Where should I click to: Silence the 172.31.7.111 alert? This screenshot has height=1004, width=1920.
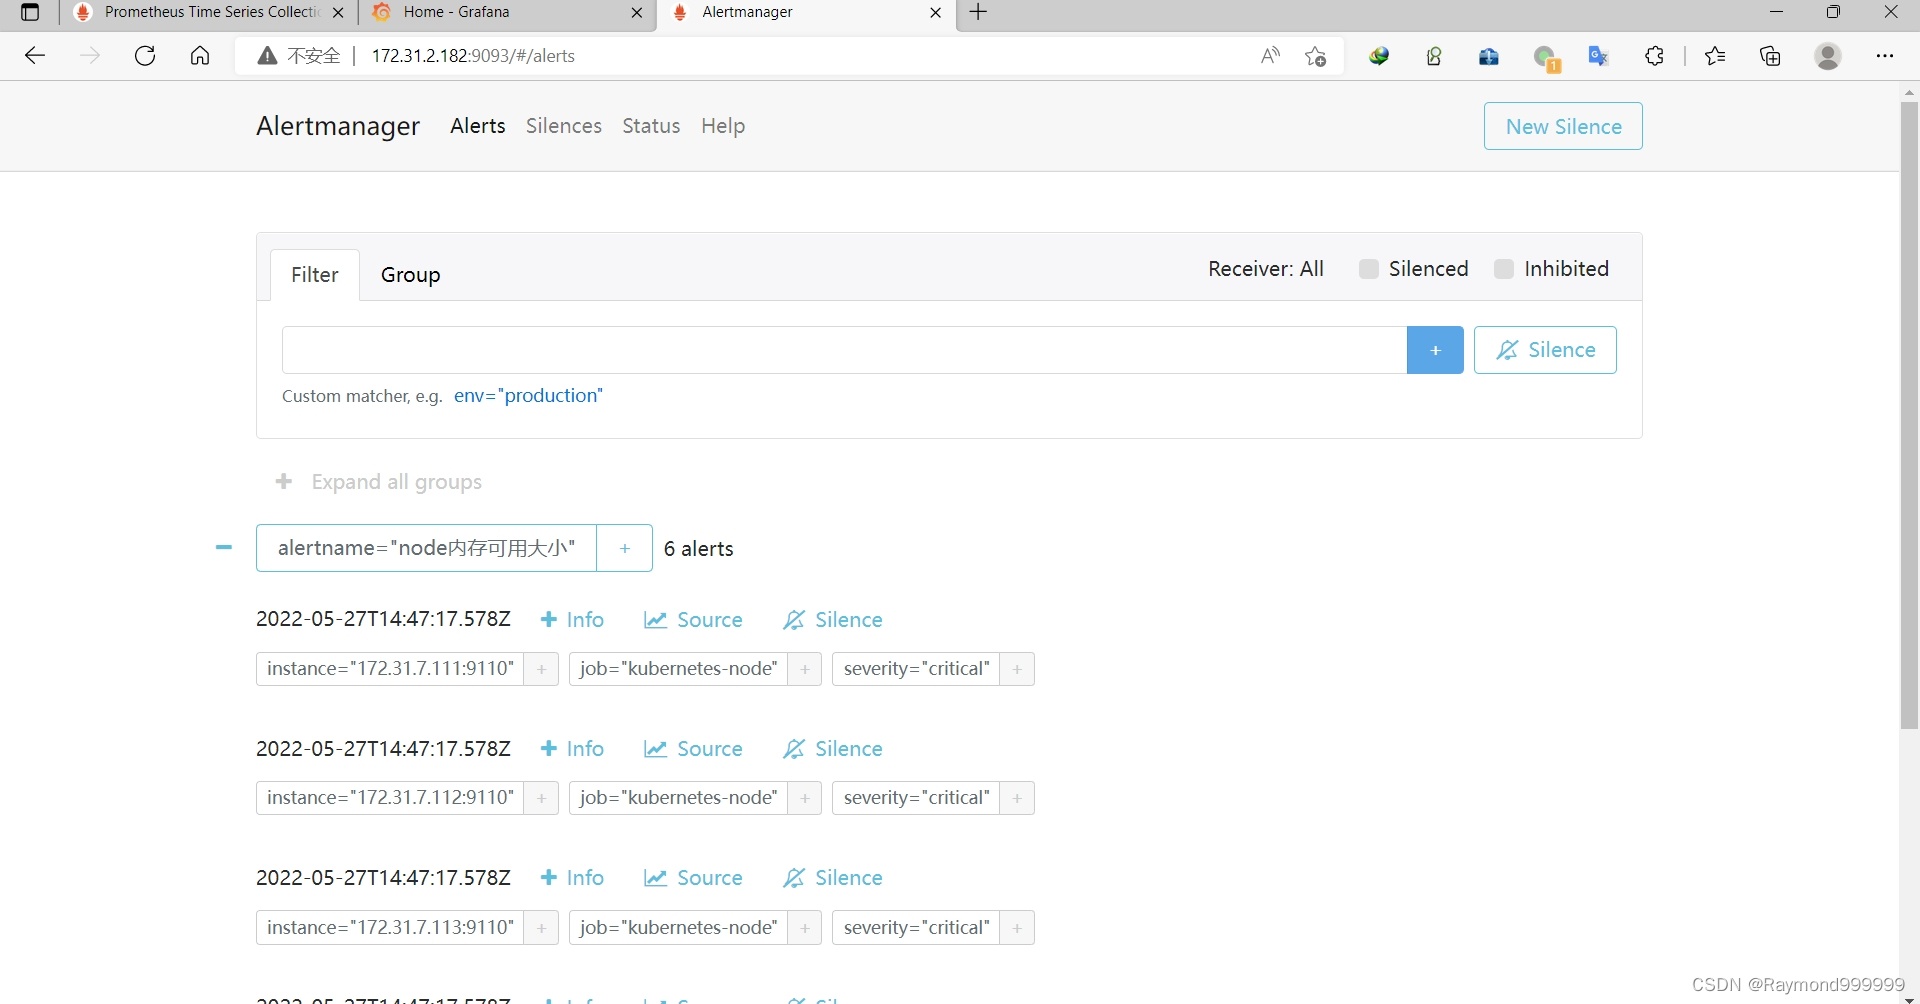[833, 620]
